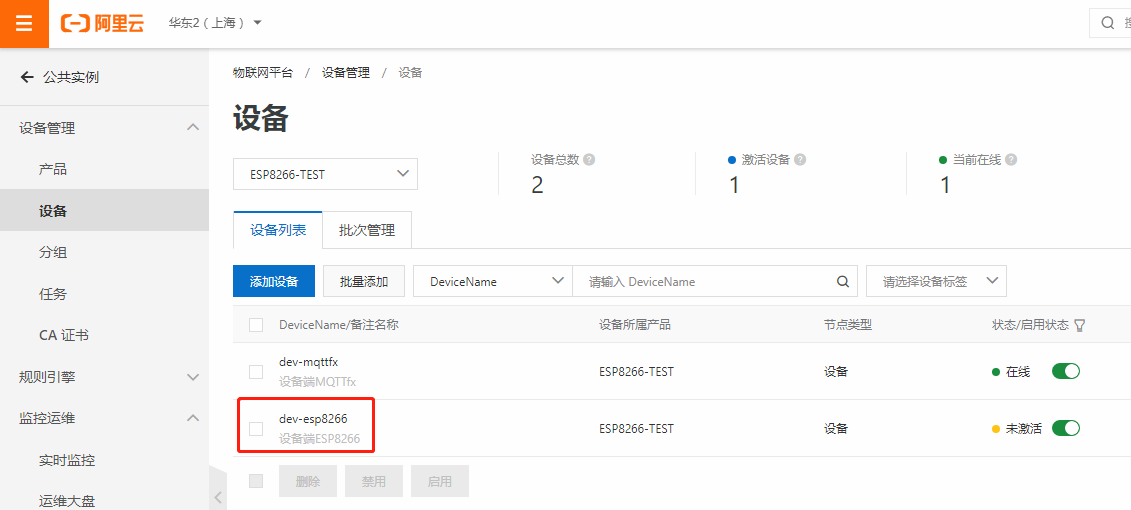Click the 物联网平台 breadcrumb link
This screenshot has height=510, width=1131.
263,73
